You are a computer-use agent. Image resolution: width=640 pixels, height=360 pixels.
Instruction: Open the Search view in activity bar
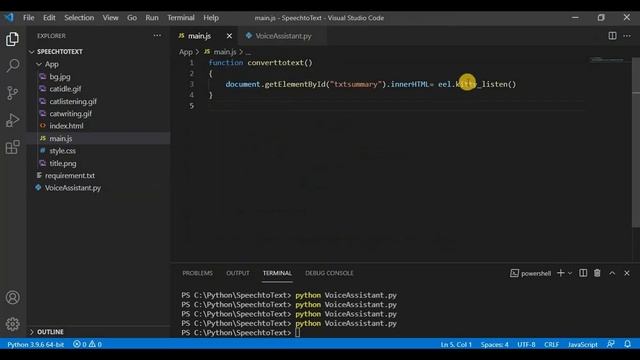coord(12,65)
